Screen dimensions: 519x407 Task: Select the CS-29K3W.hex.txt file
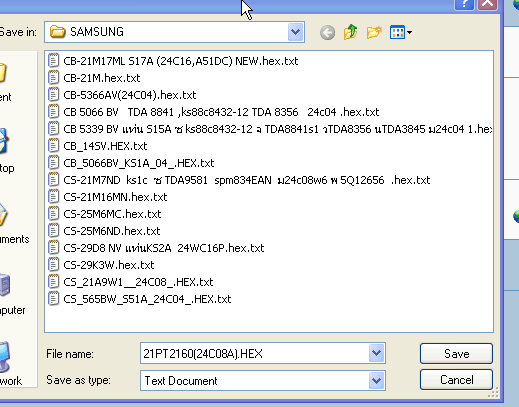[109, 265]
